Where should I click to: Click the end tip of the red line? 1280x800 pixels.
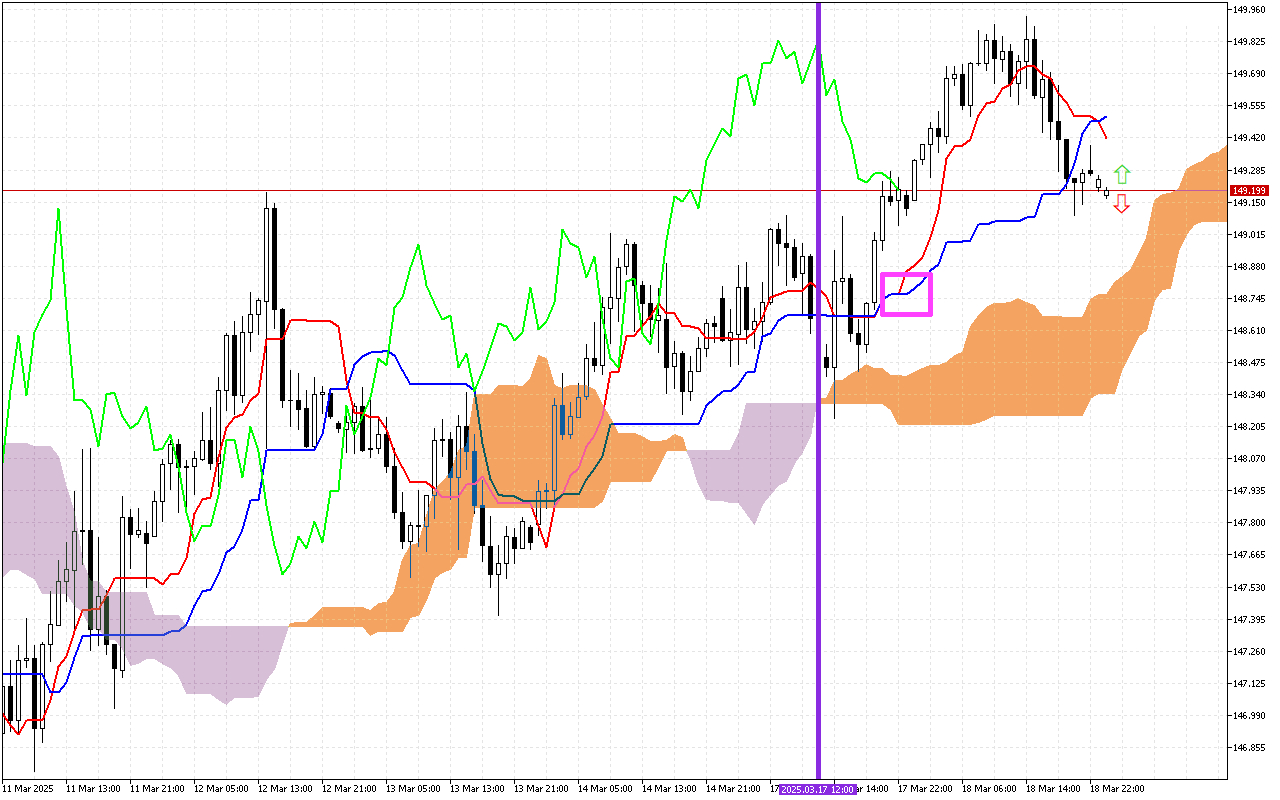pyautogui.click(x=1106, y=138)
